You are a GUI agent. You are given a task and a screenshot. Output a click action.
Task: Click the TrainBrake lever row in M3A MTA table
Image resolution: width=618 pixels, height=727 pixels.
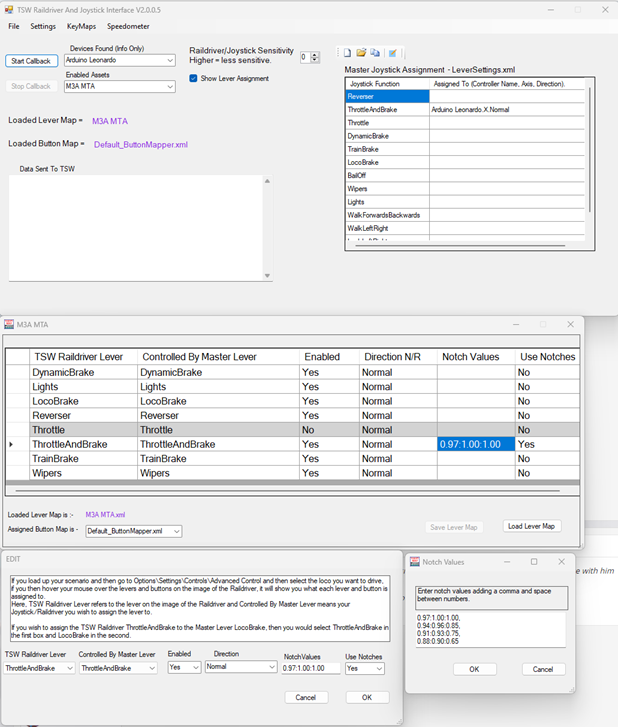[293, 459]
